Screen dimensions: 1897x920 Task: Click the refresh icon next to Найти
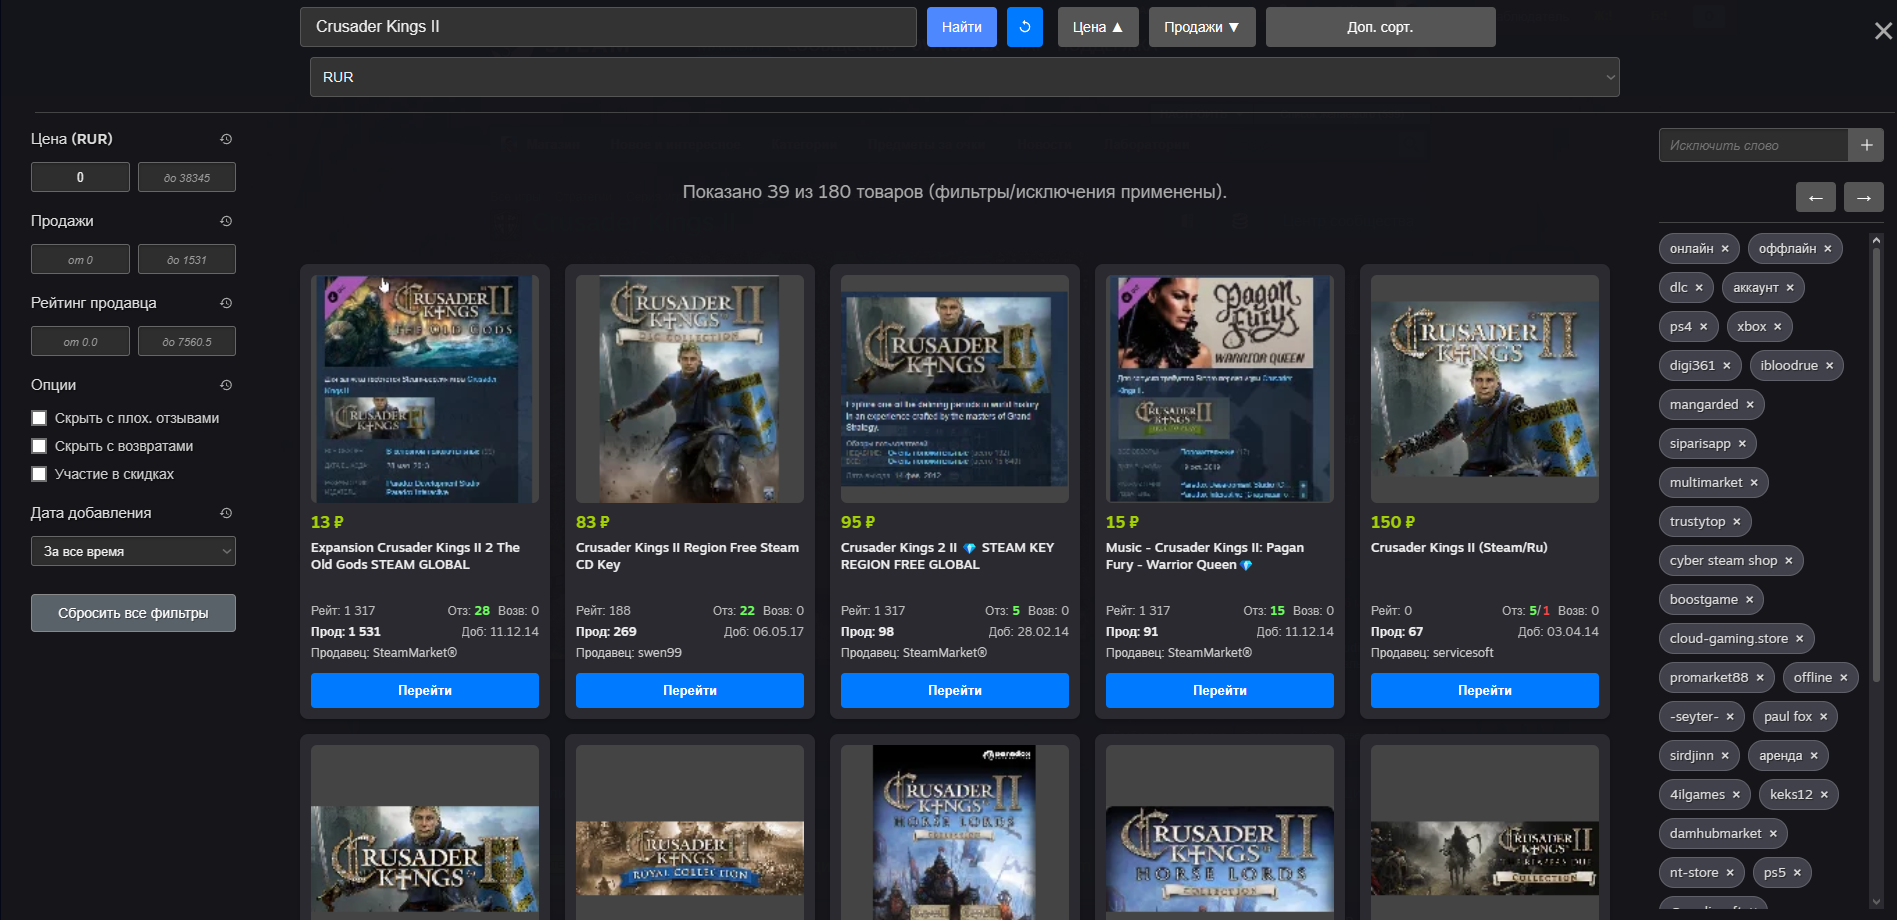[1024, 27]
